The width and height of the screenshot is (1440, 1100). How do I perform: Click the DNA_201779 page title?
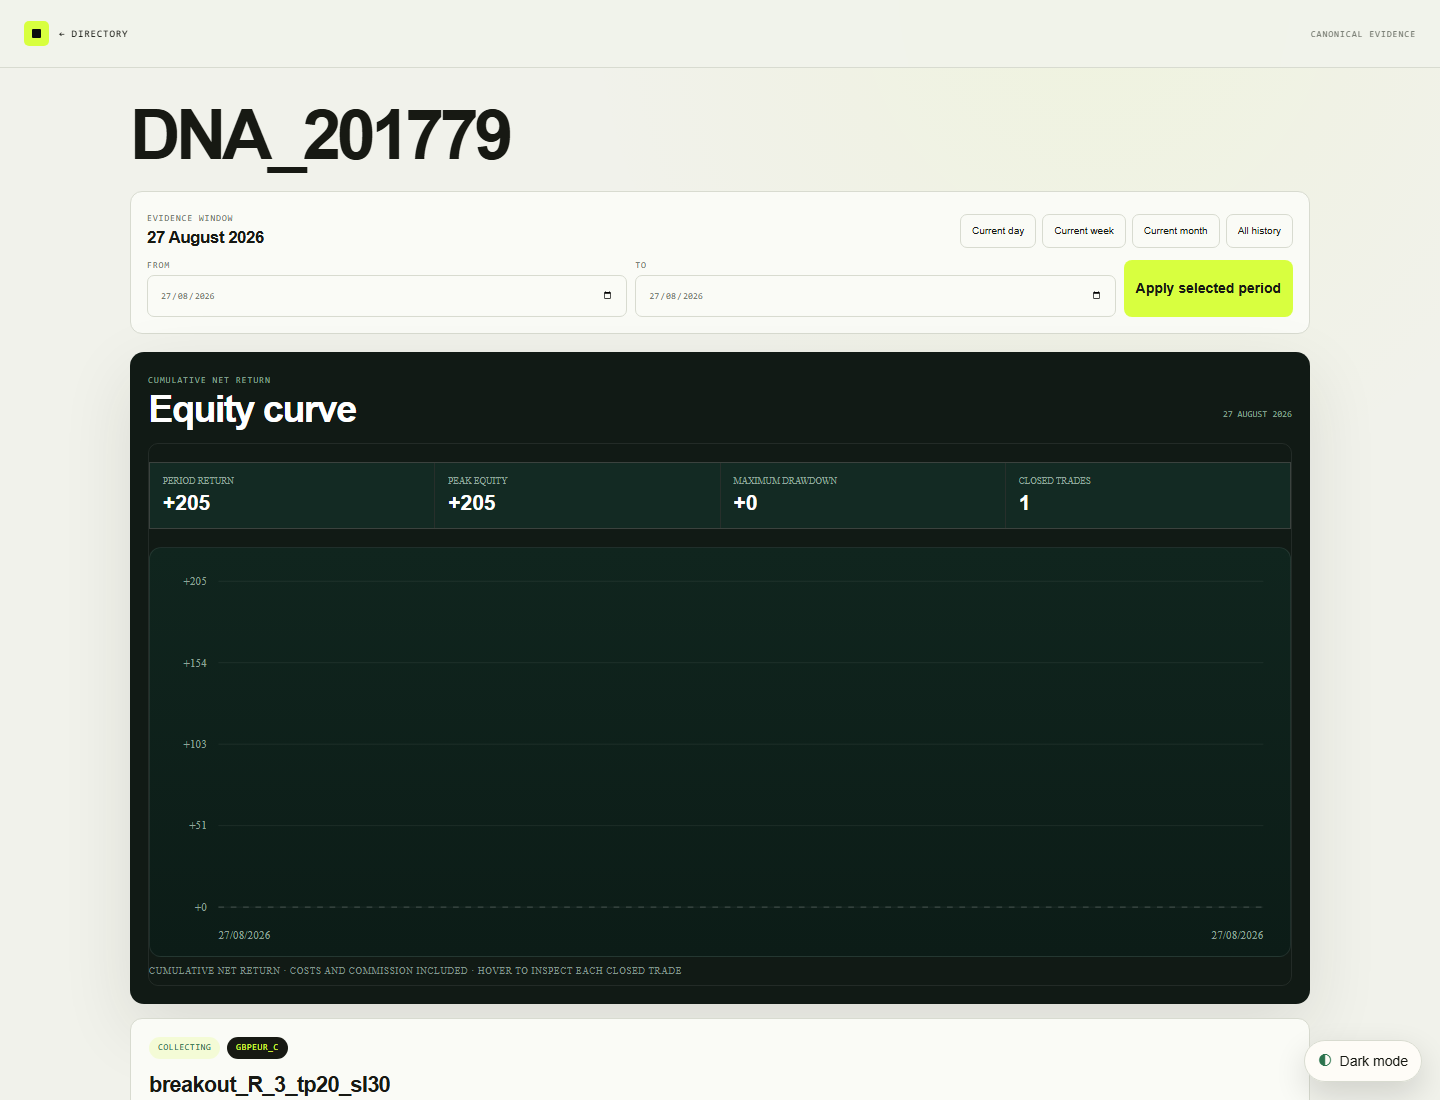tap(320, 136)
